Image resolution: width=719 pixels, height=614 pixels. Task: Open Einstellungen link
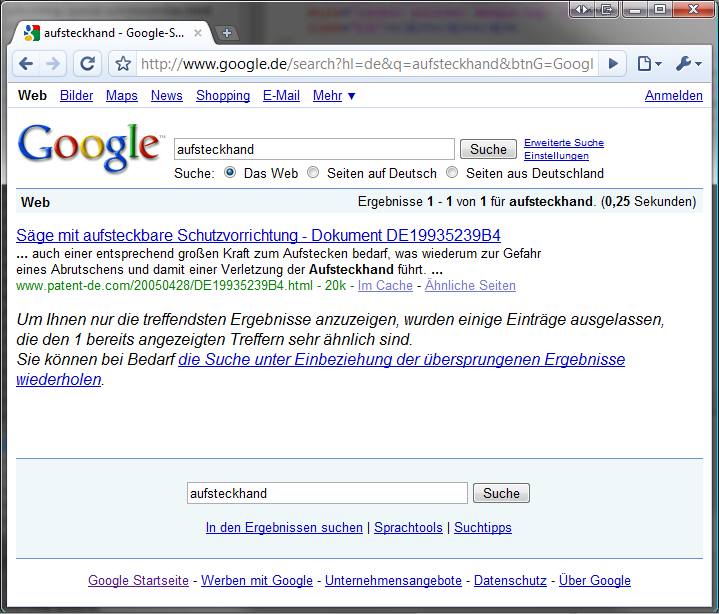point(556,155)
